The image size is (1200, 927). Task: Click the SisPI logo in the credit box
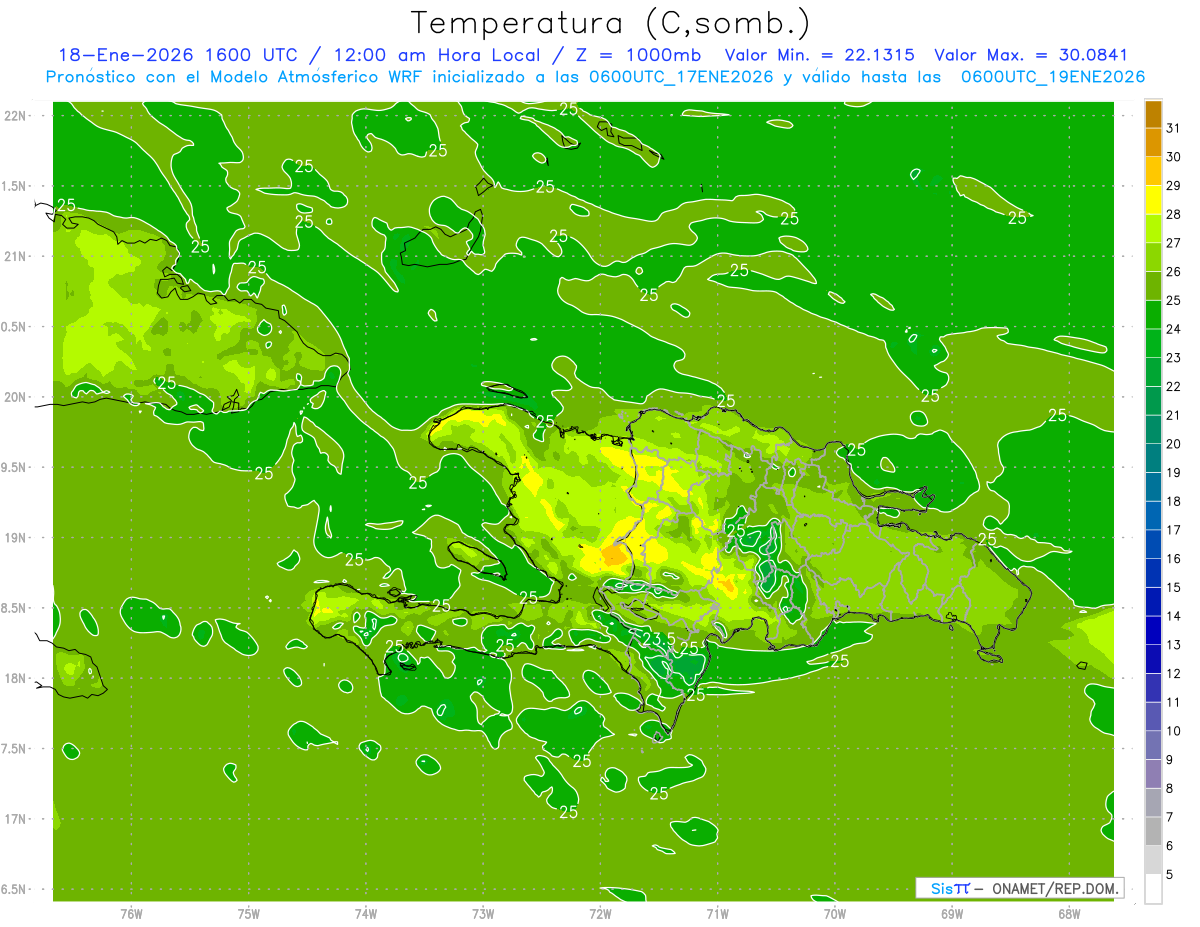point(950,888)
